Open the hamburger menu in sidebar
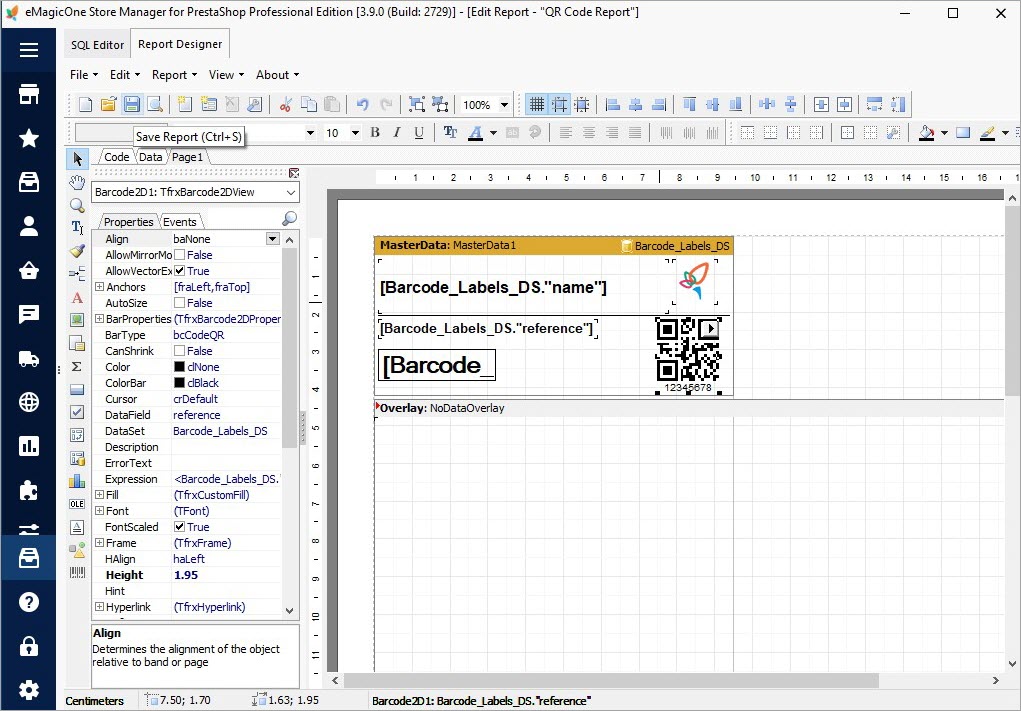 pos(29,50)
